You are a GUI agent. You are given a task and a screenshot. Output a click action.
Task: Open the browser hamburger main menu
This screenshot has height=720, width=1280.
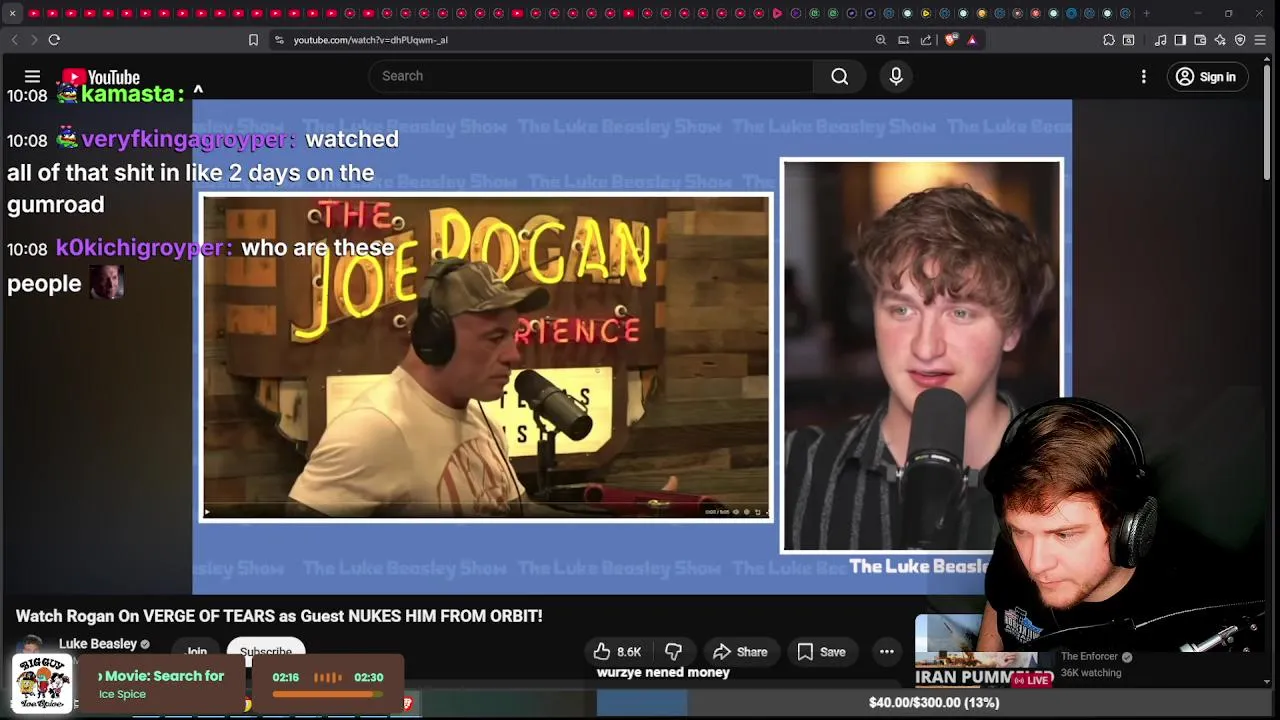pos(1261,40)
